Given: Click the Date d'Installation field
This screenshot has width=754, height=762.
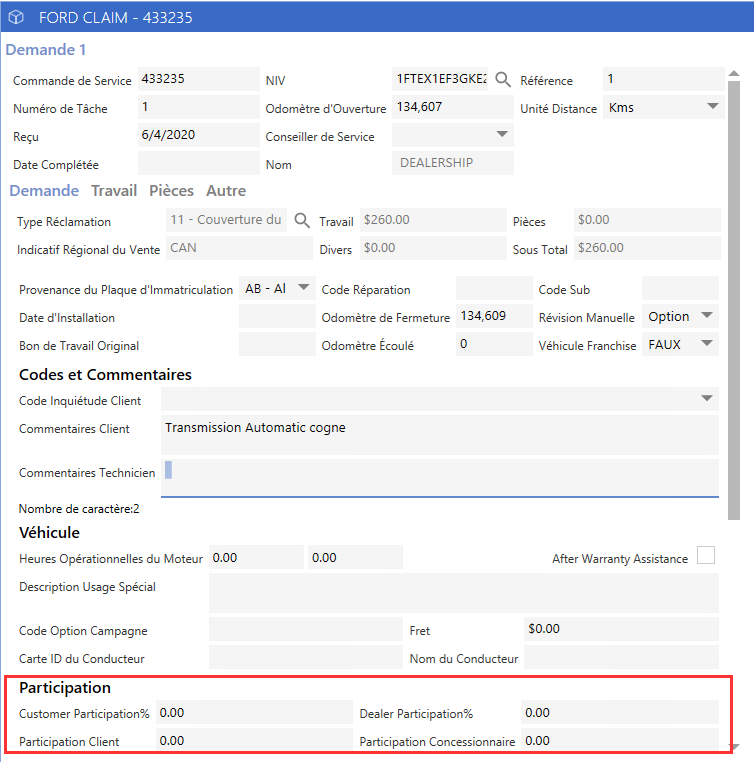Looking at the screenshot, I should tap(277, 316).
